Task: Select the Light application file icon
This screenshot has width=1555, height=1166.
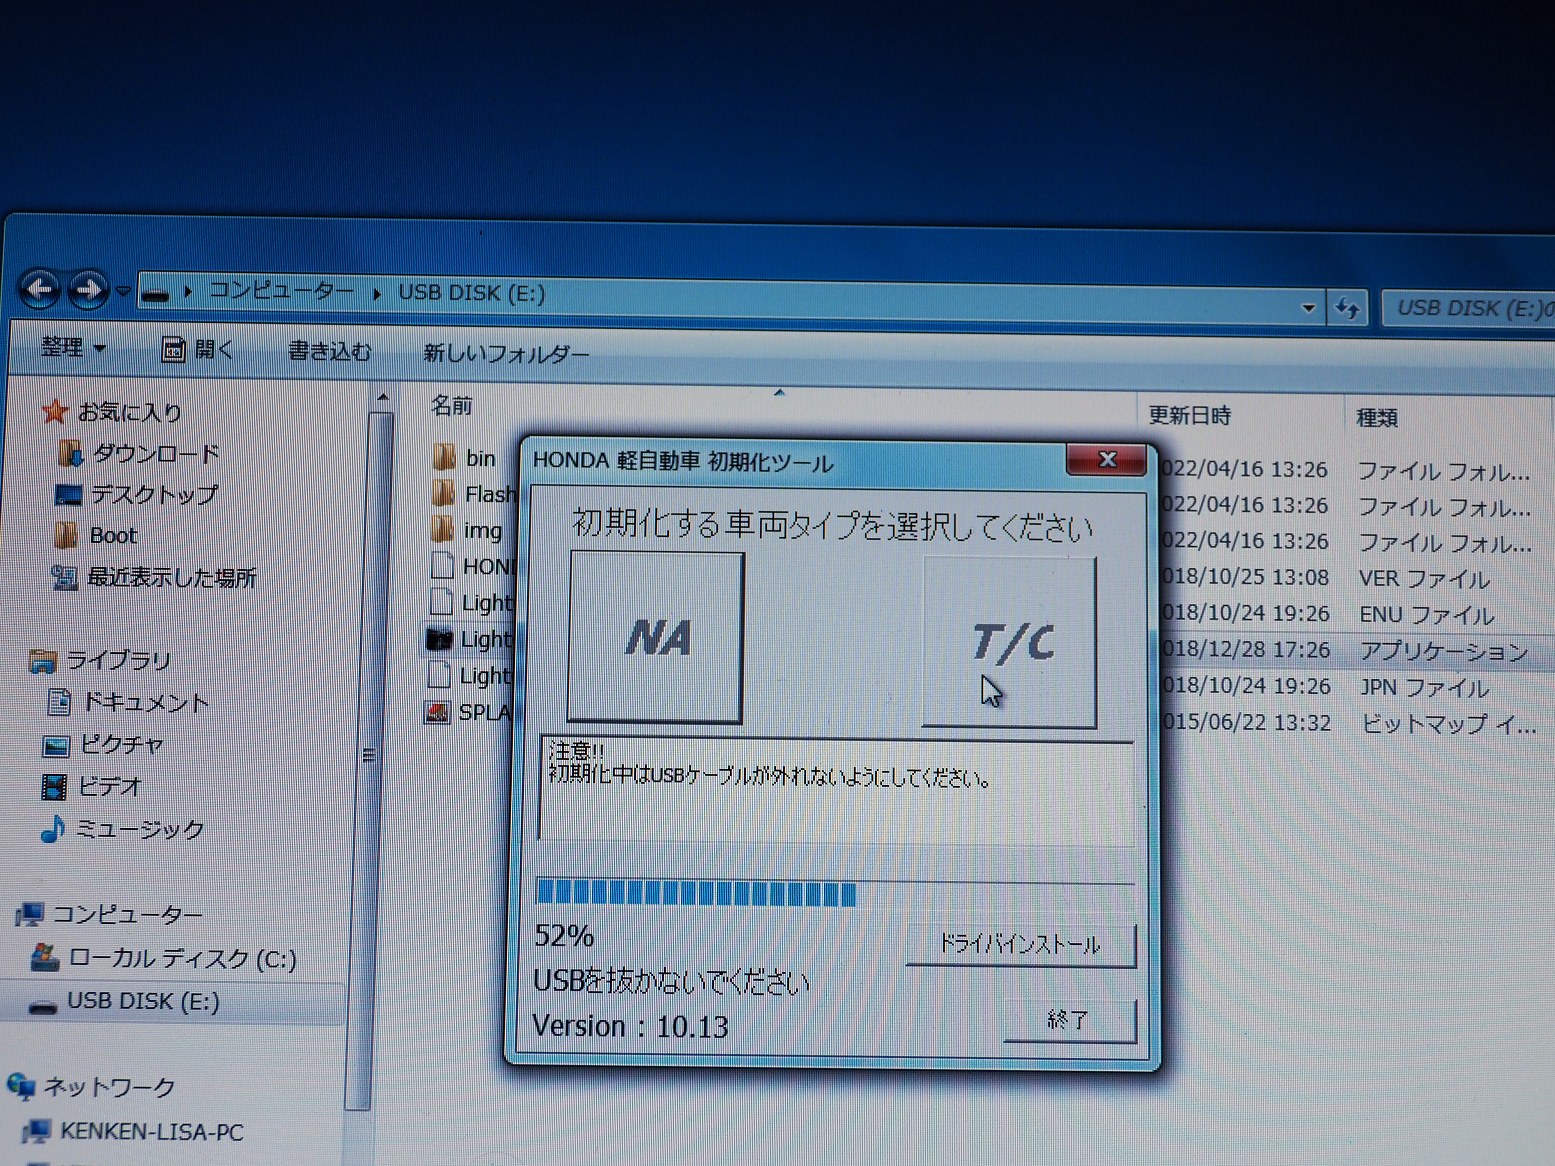Action: 439,638
